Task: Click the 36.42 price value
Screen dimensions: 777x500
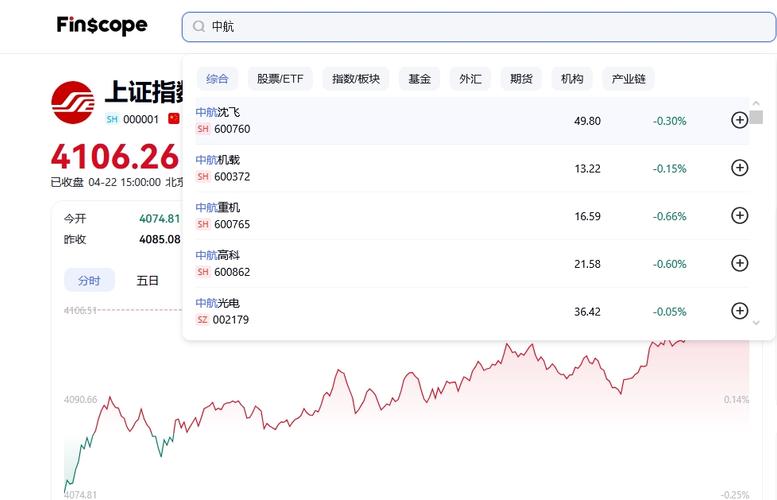Action: 587,312
